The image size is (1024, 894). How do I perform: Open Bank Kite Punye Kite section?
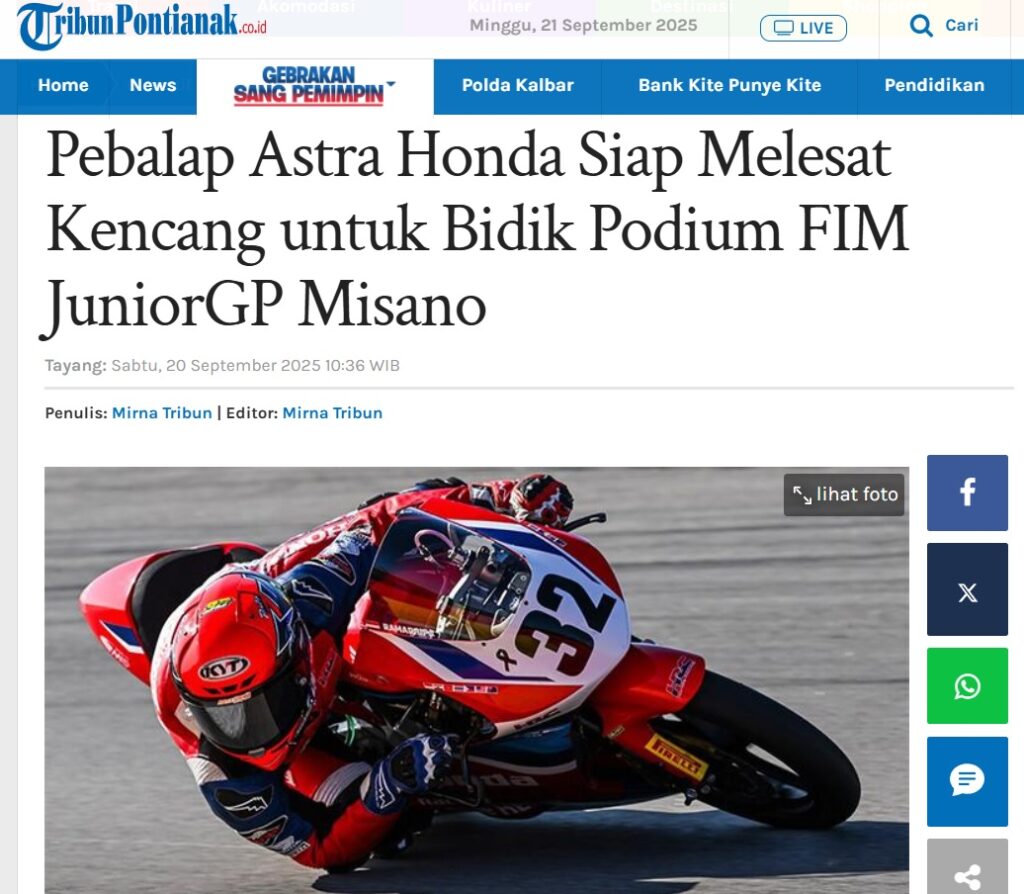[x=729, y=85]
